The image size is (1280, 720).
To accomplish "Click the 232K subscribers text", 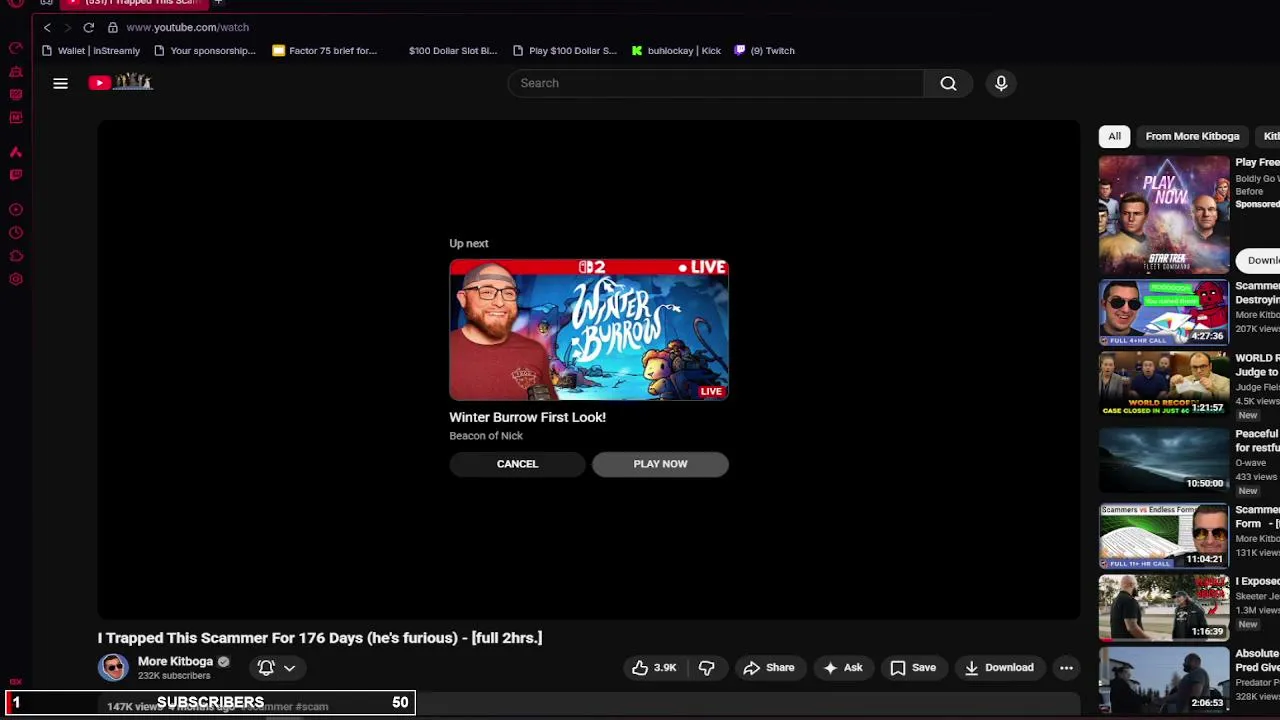I will 174,676.
